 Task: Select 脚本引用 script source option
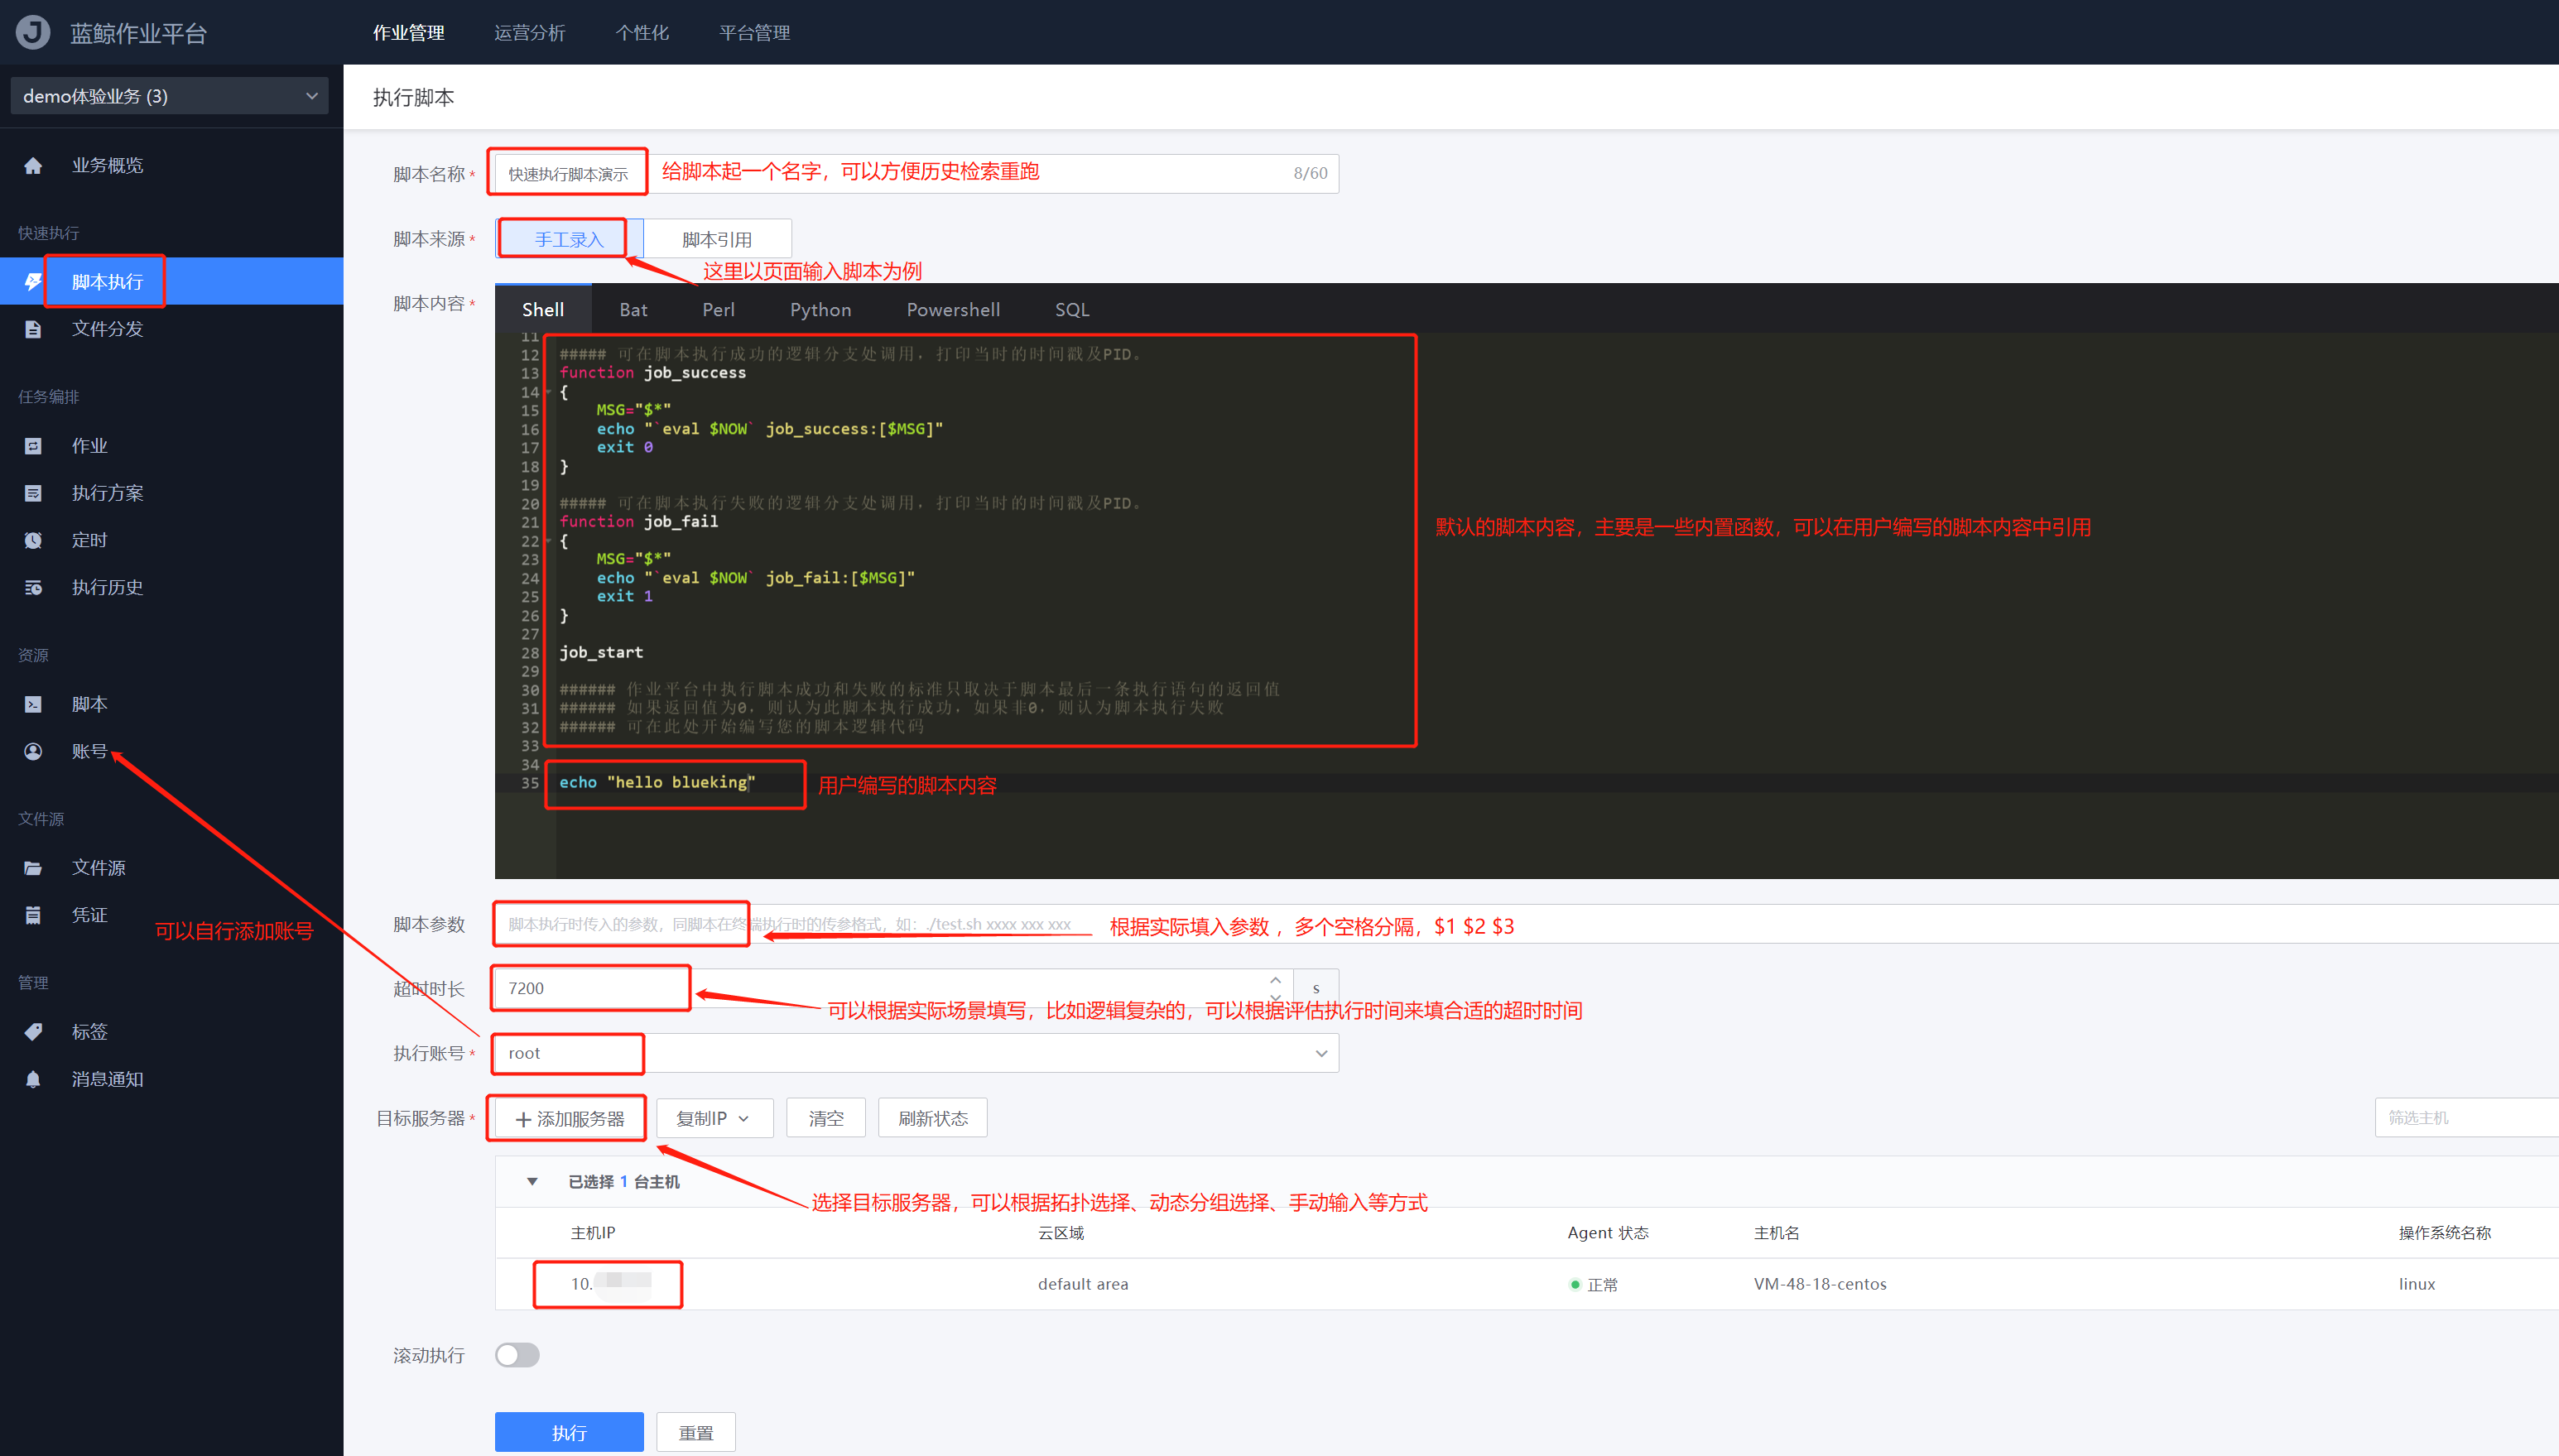click(717, 239)
